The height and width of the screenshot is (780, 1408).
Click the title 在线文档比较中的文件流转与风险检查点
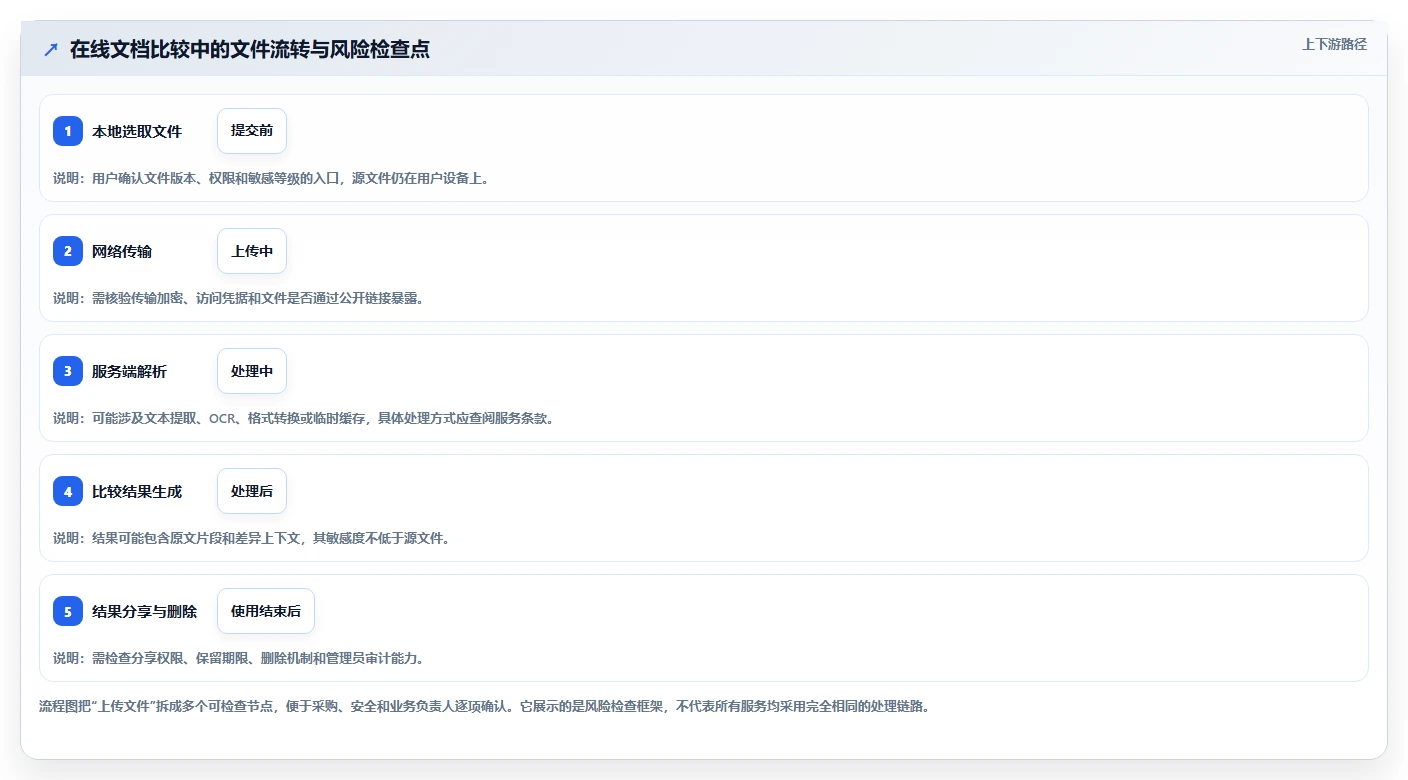coord(250,49)
